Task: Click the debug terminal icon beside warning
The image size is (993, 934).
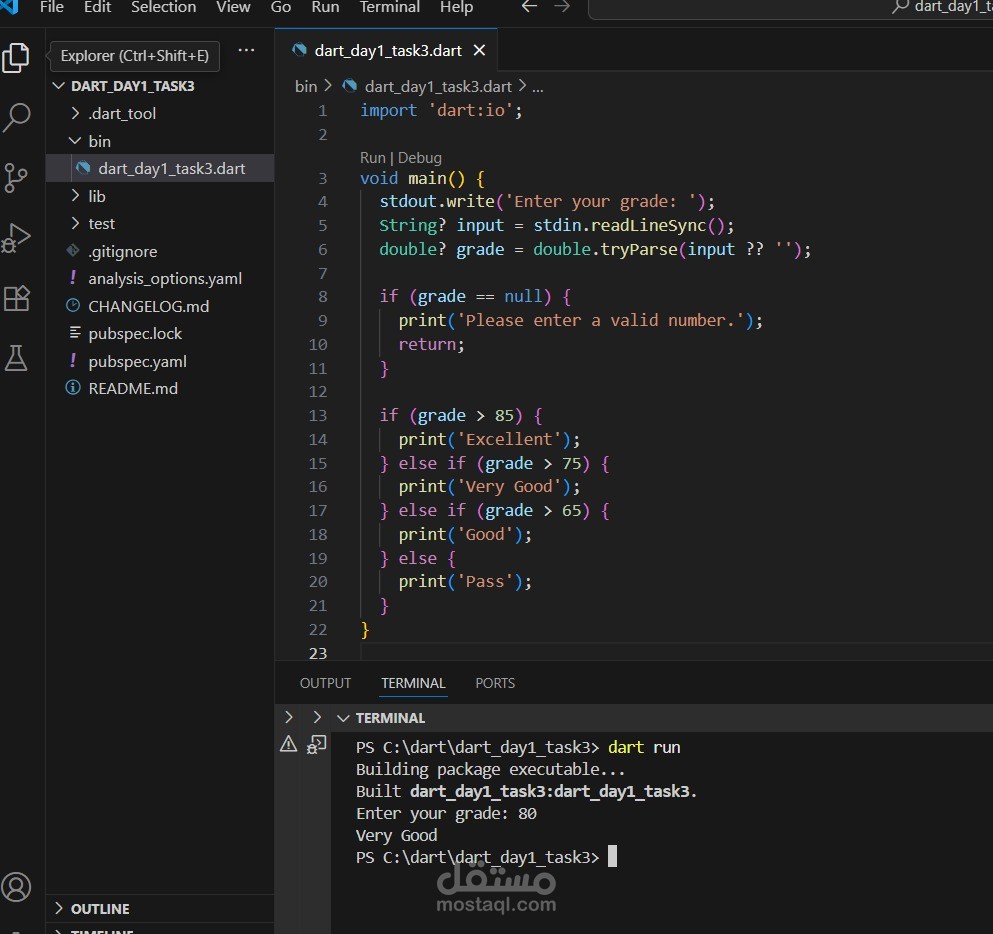Action: (x=317, y=744)
